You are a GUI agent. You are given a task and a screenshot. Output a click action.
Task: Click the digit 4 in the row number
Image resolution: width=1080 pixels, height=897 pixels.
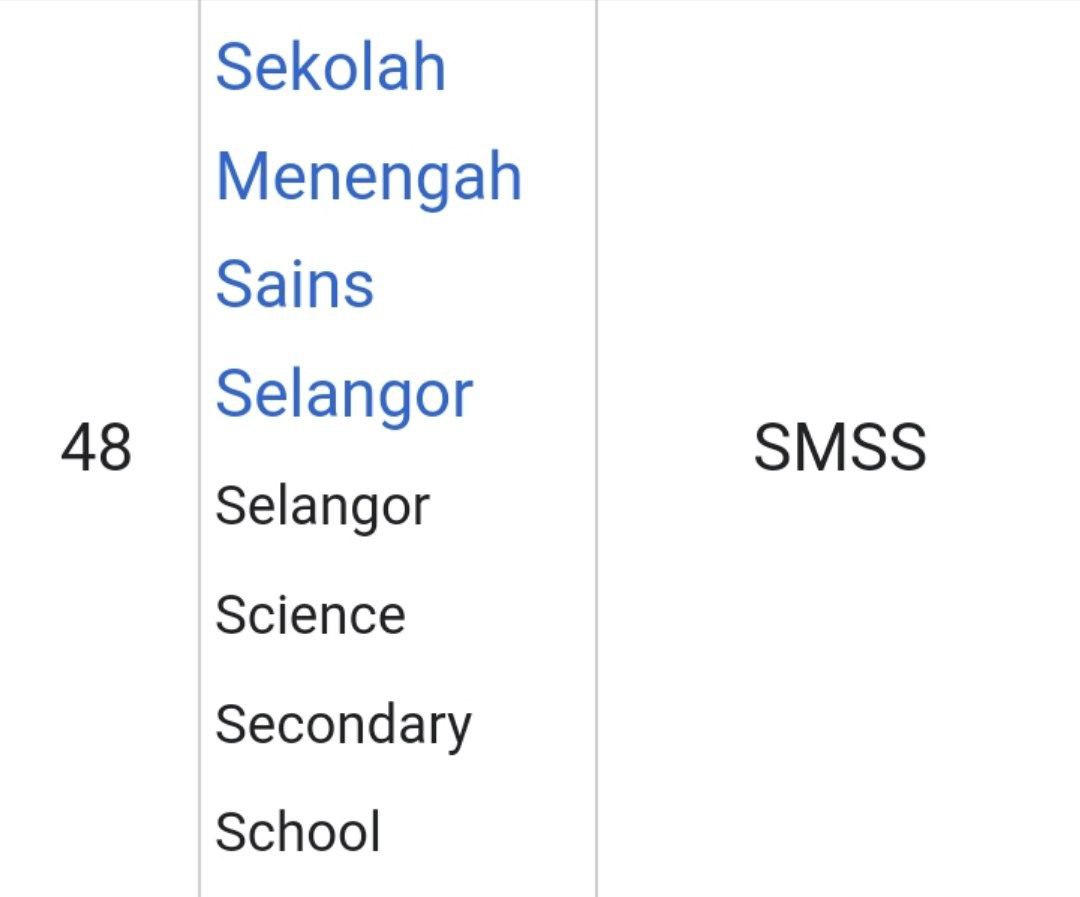[78, 449]
